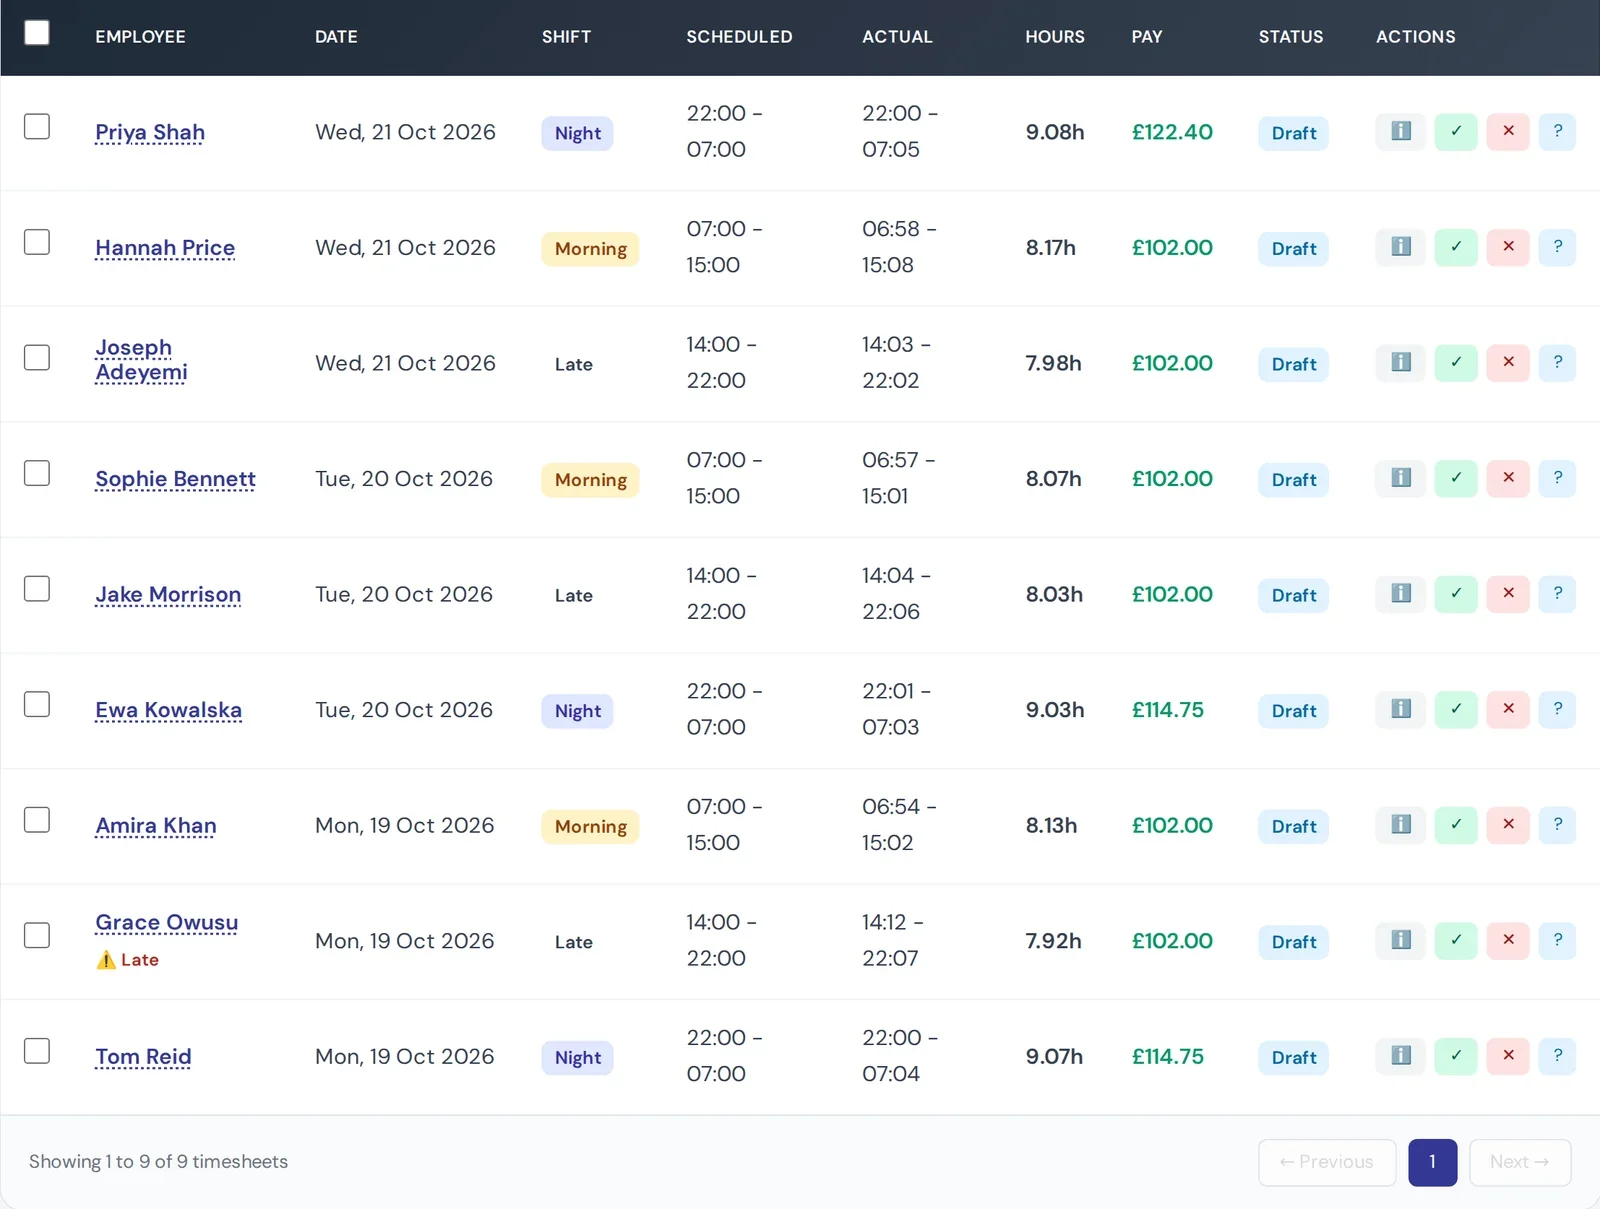The height and width of the screenshot is (1209, 1600).
Task: Click question mark icon for Hannah Price
Action: 1557,247
